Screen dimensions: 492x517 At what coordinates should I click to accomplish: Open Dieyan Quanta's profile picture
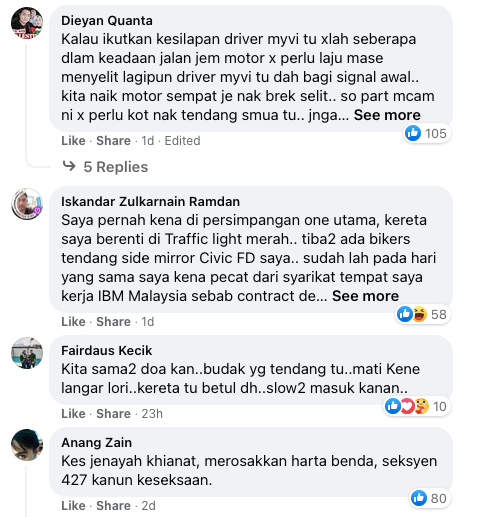tap(27, 23)
